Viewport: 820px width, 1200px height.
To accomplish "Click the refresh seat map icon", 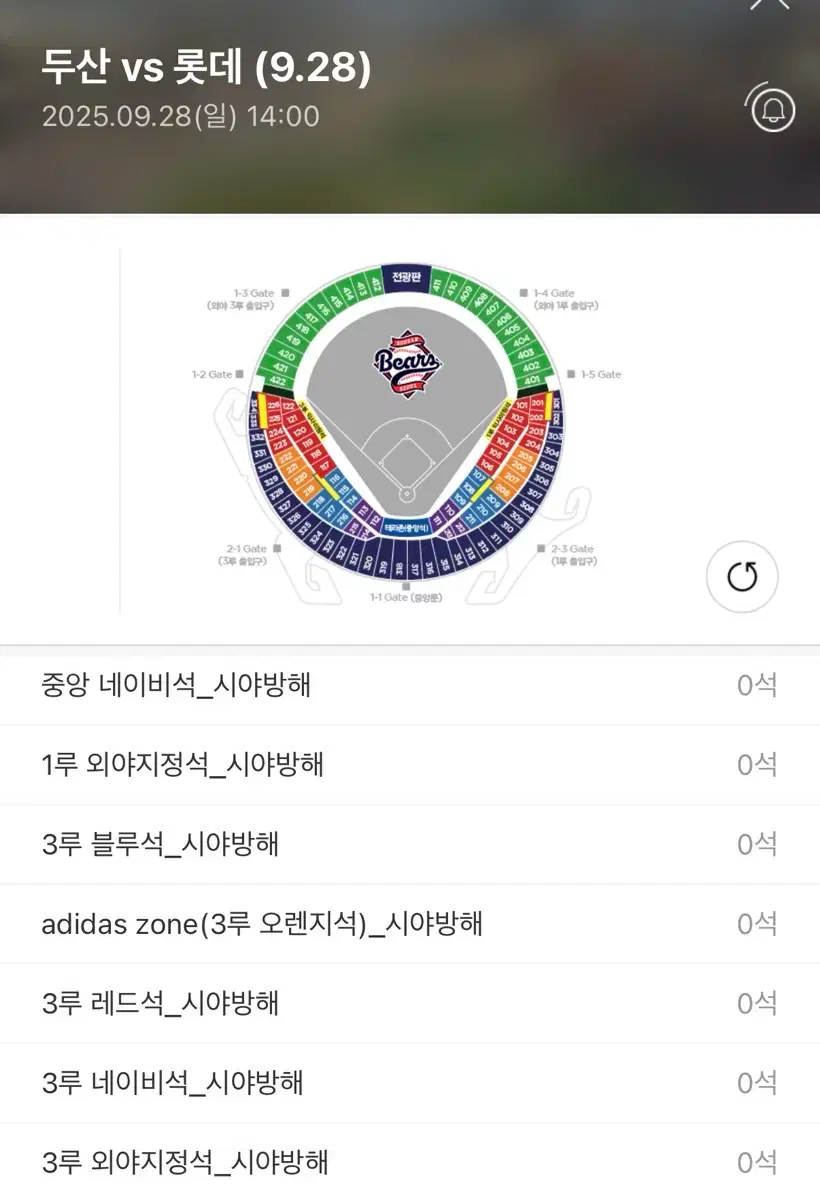I will point(742,576).
